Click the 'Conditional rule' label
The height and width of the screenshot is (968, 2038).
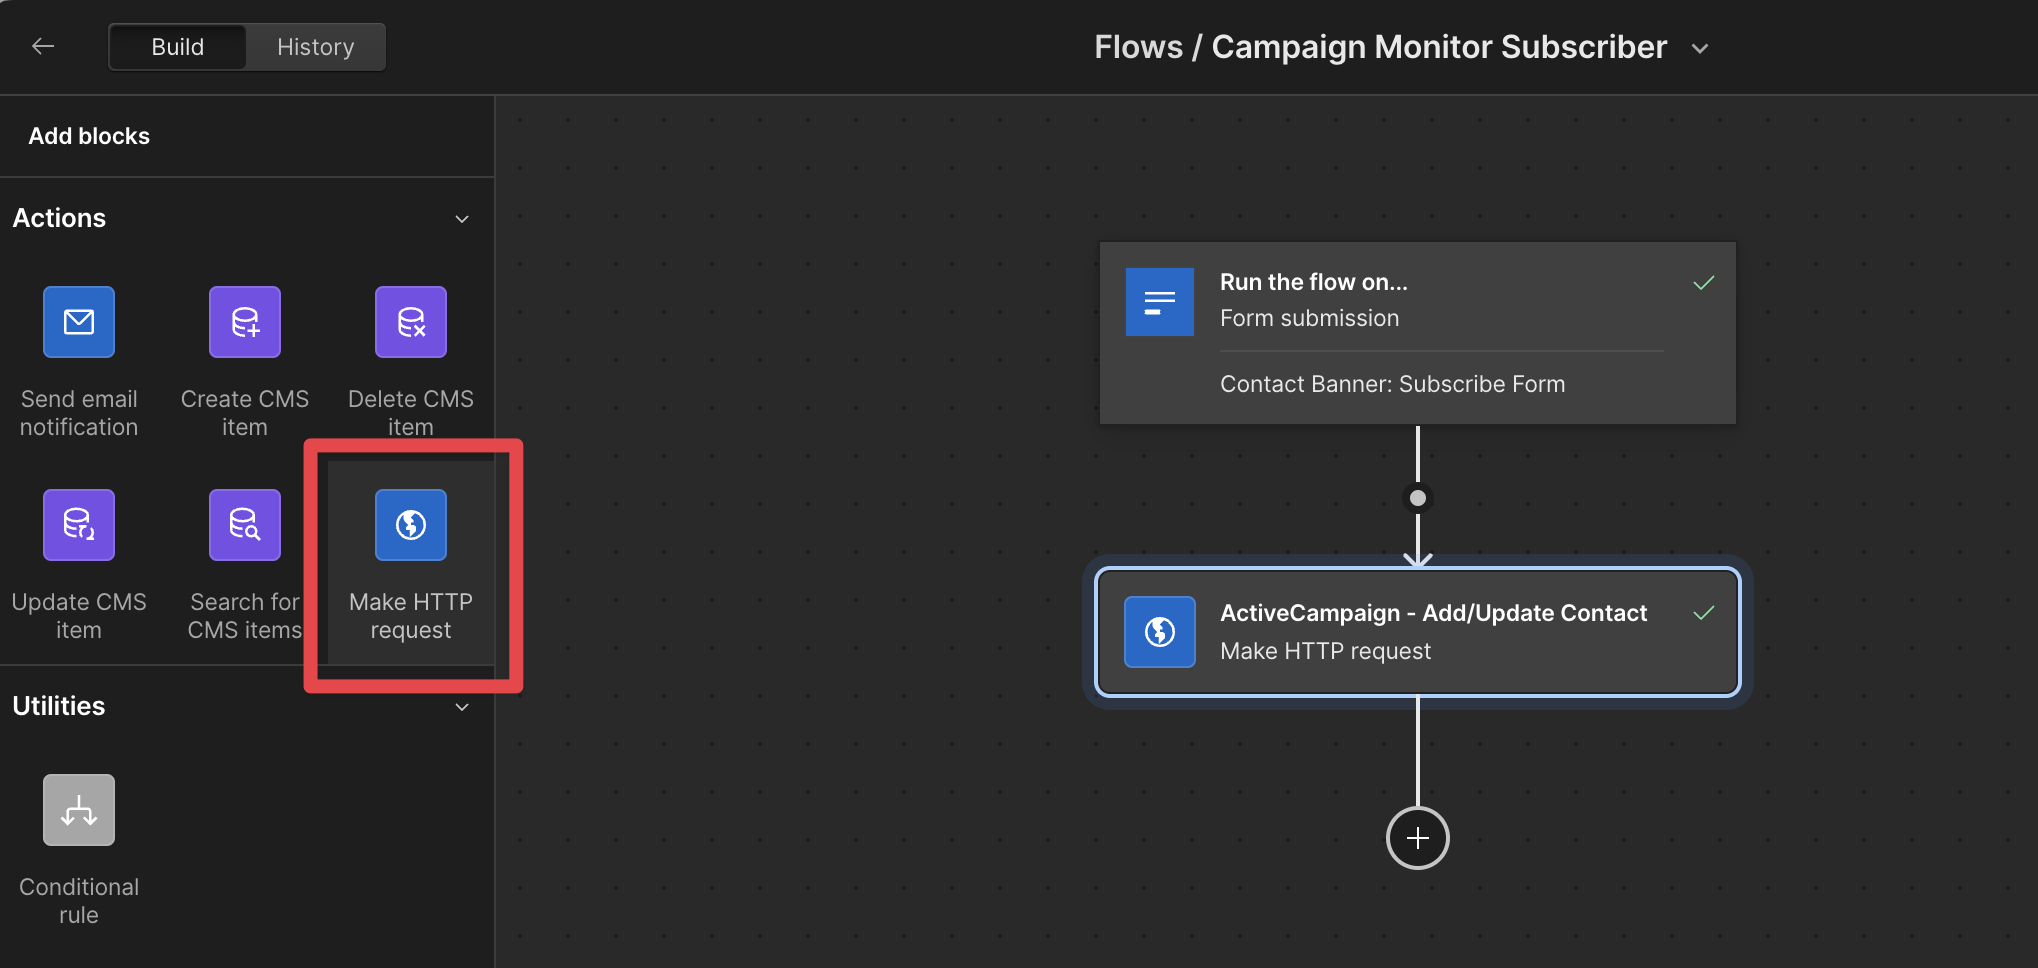coord(79,901)
